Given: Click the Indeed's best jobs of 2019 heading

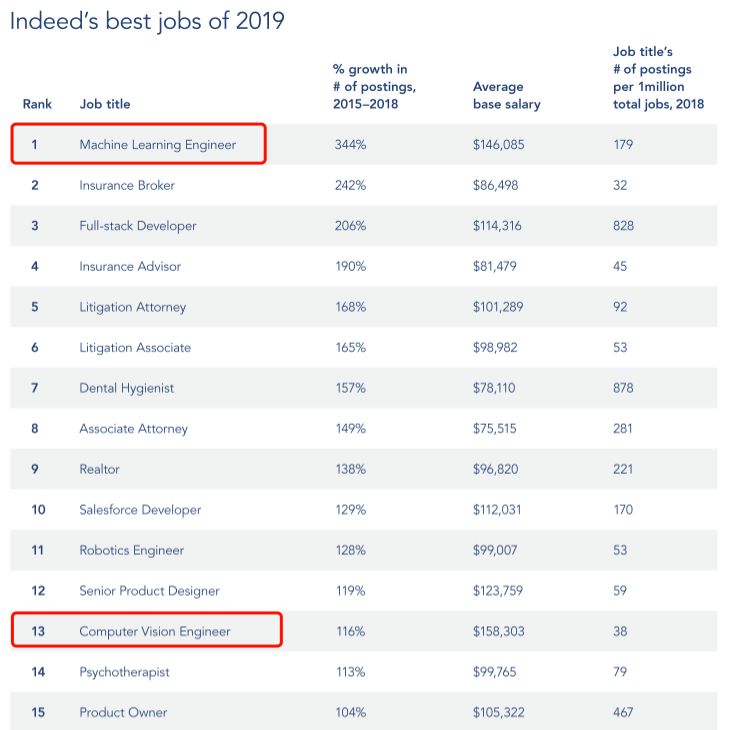Looking at the screenshot, I should pyautogui.click(x=147, y=22).
